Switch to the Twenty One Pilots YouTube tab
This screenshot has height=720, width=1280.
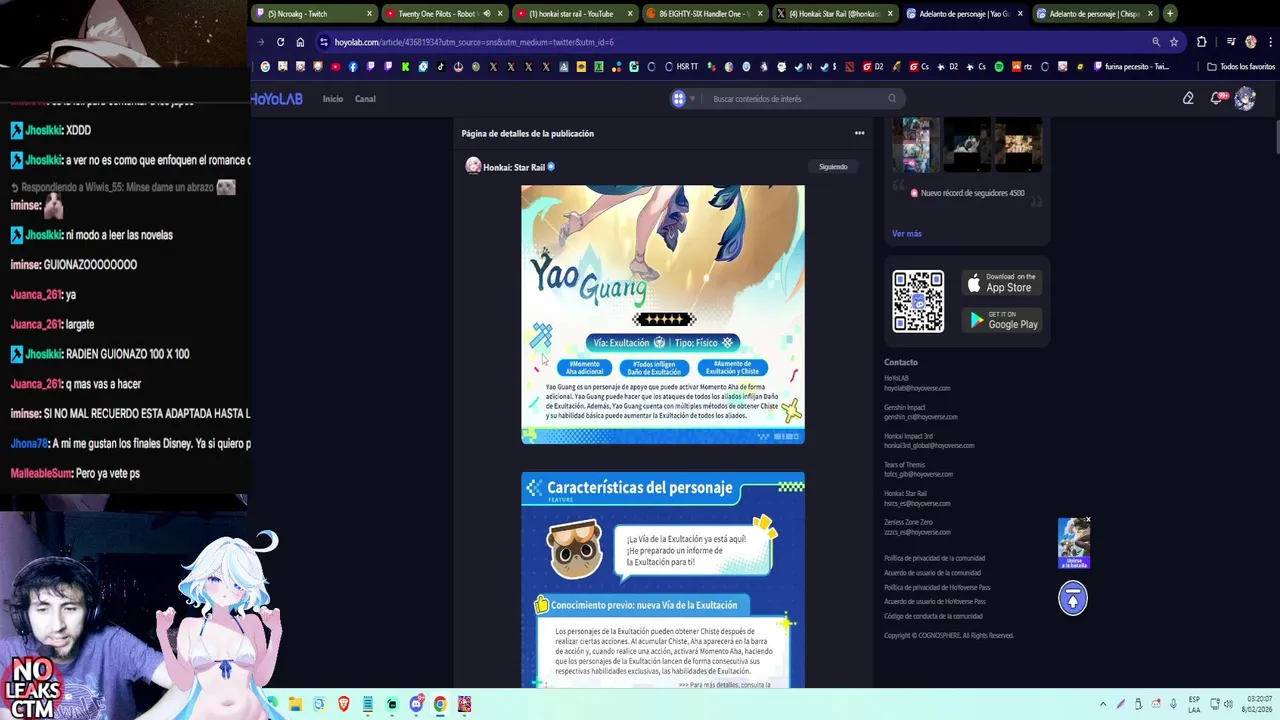(443, 14)
